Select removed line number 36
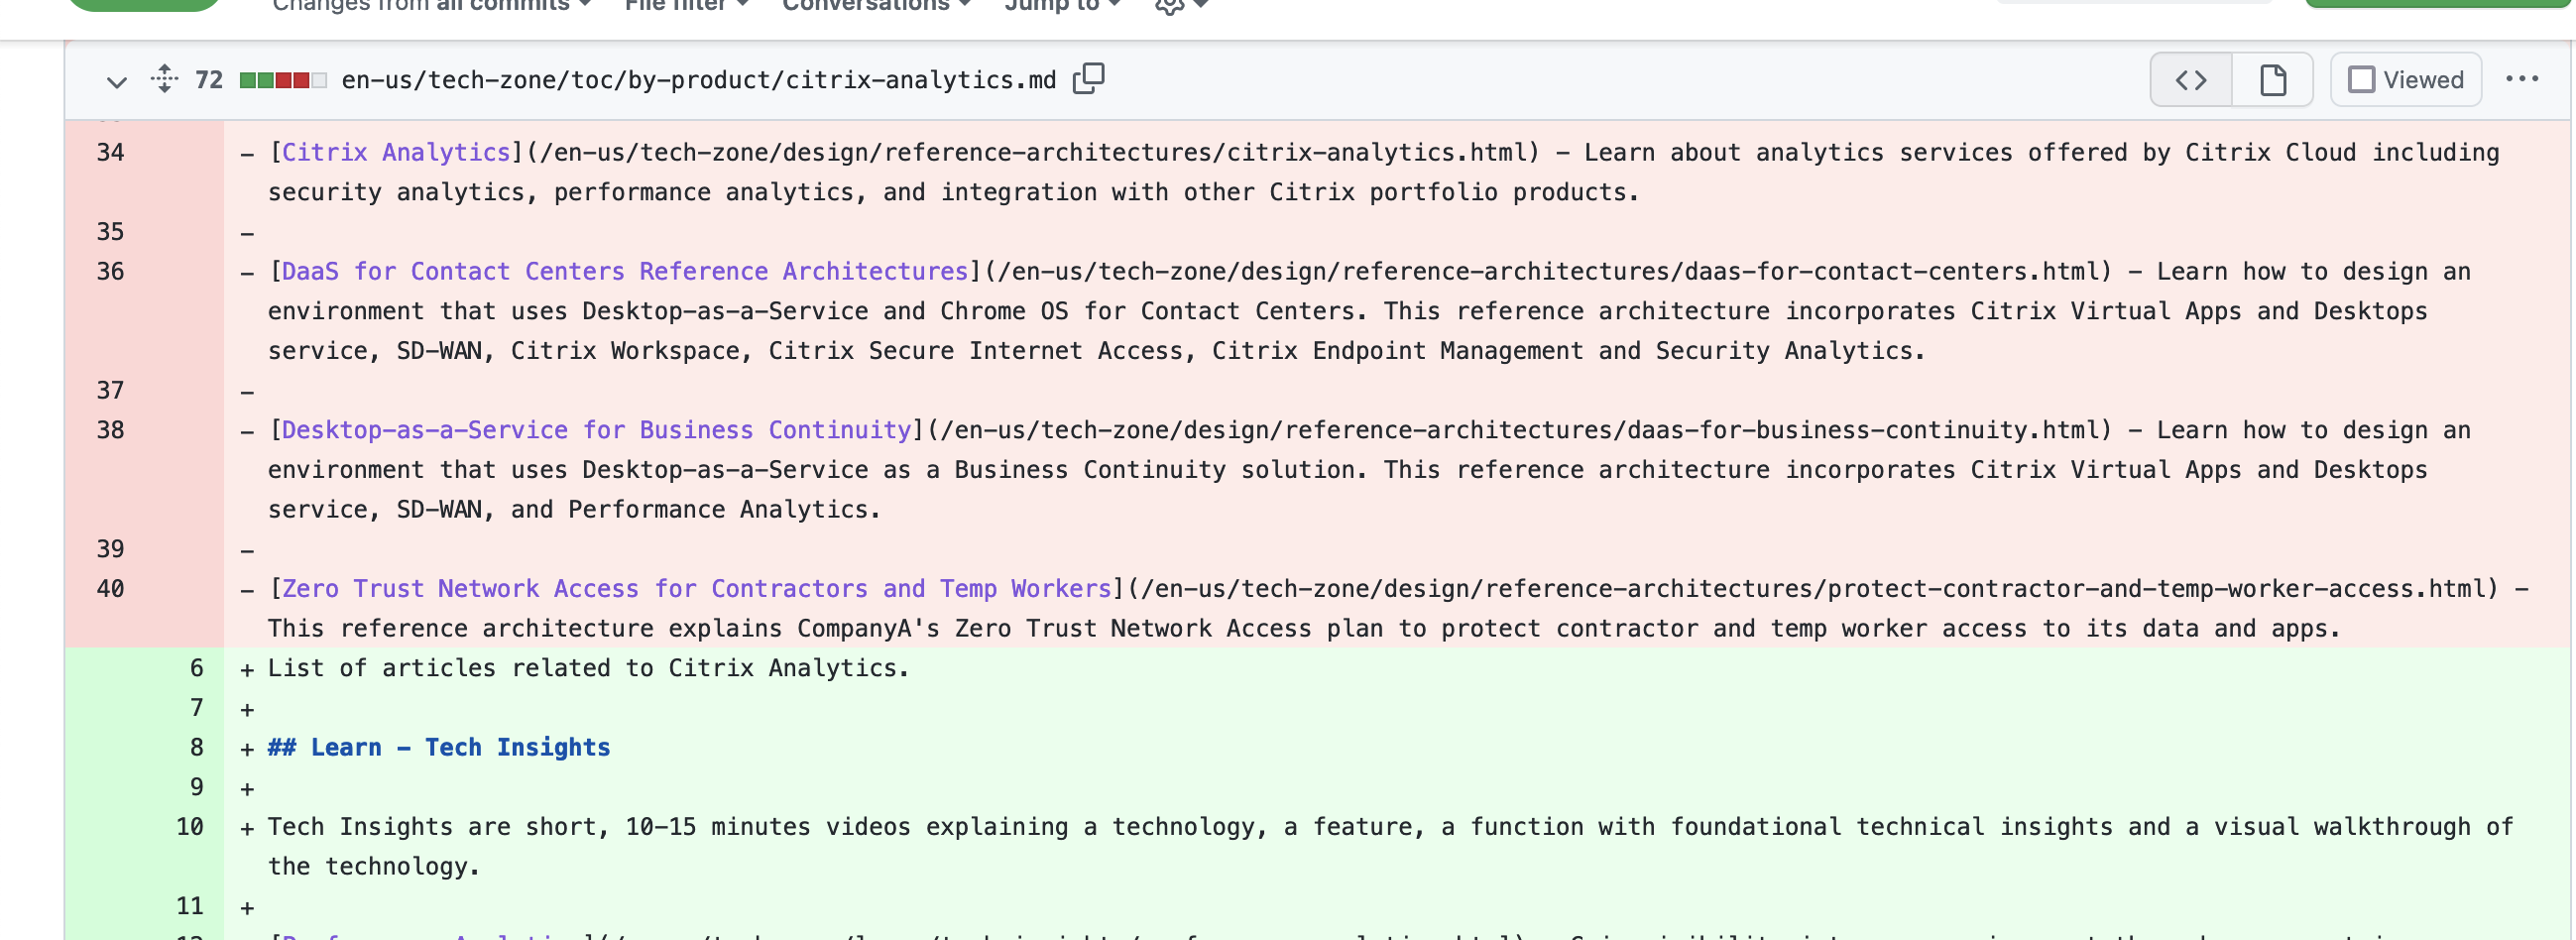 [110, 271]
